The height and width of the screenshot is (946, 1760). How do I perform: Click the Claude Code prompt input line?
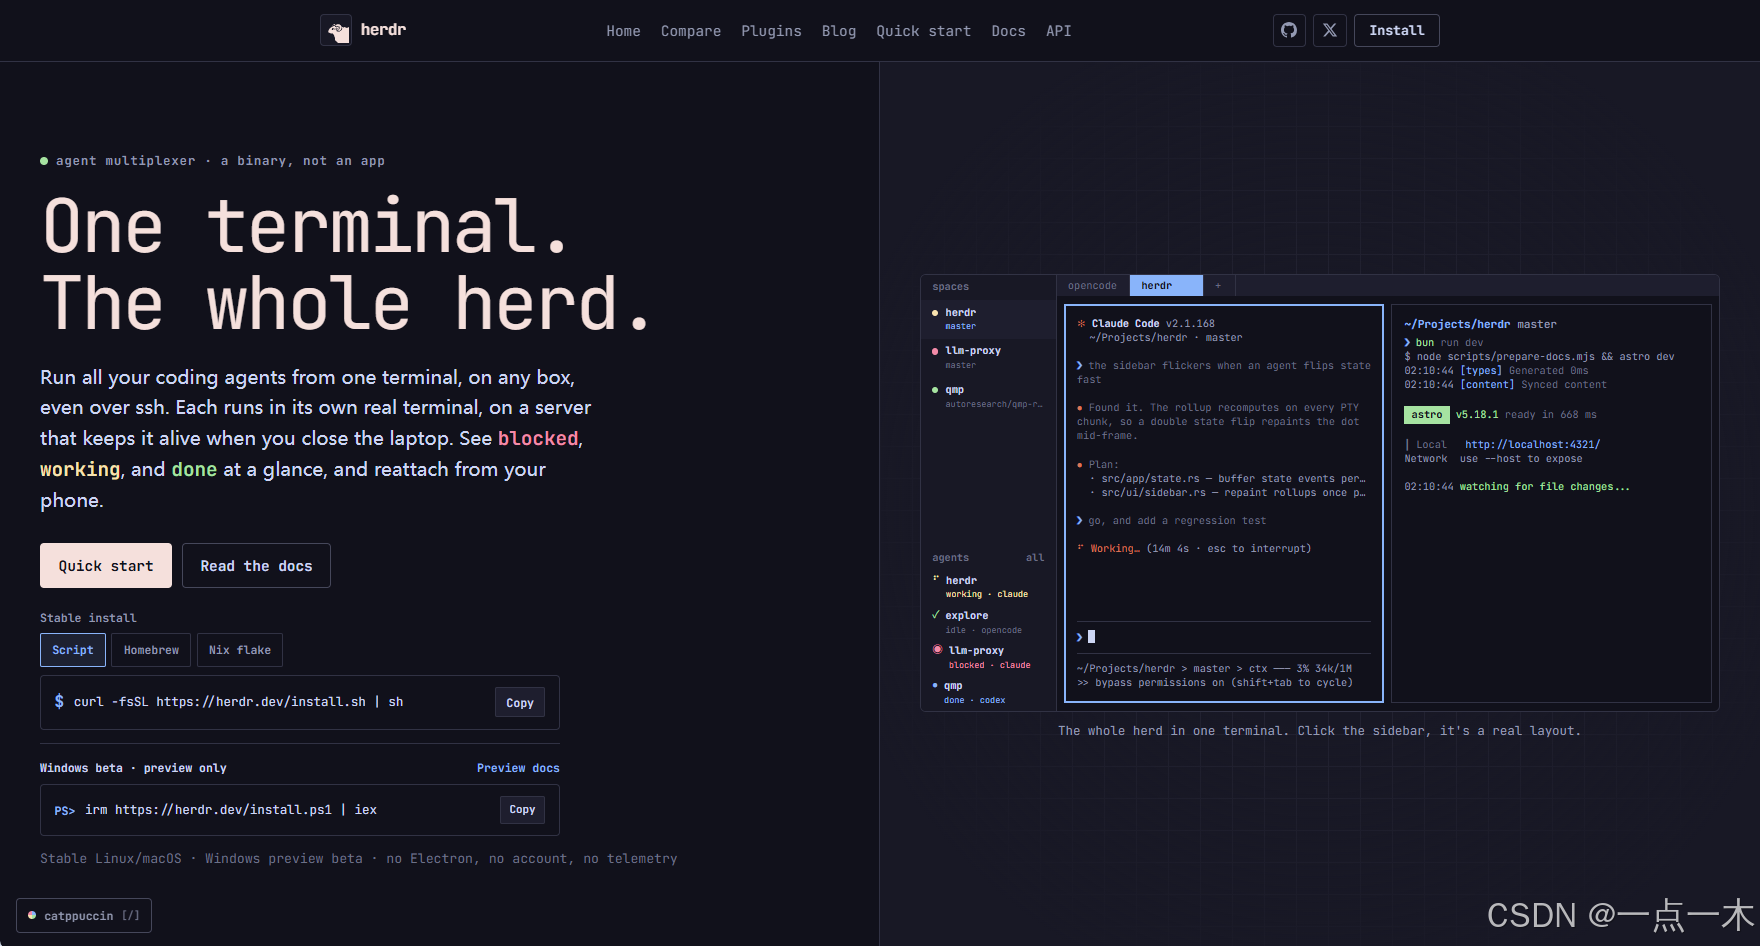(1223, 636)
